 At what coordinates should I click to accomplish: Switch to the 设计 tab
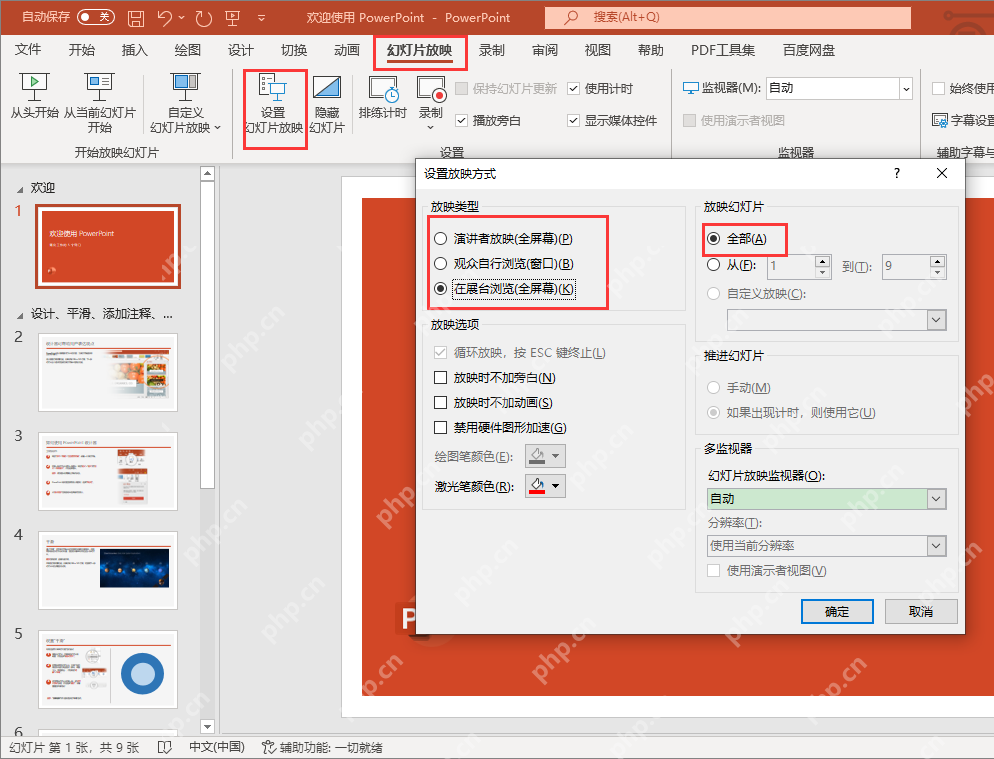click(240, 50)
